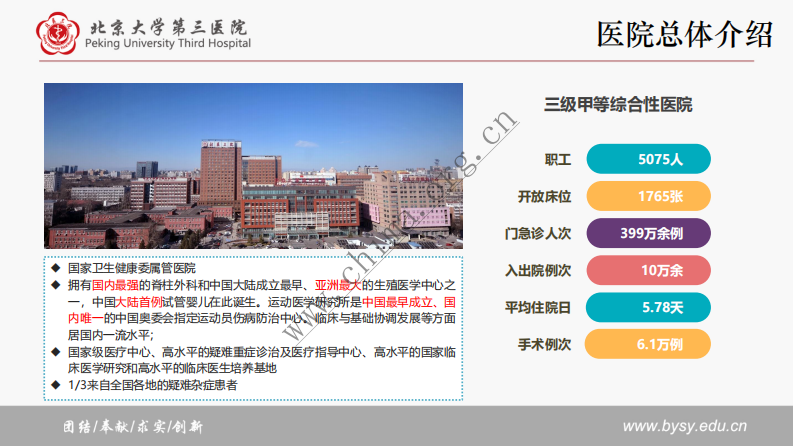
Task: Click the 团结/奉献/求实/创新 footer motto
Action: 132,427
